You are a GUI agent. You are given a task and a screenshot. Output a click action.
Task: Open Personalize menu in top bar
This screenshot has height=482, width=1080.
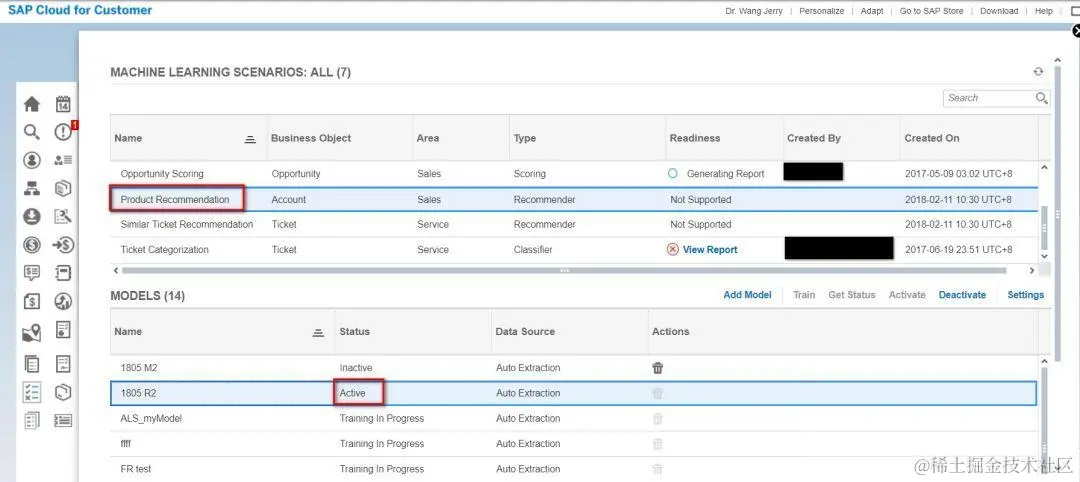click(822, 11)
